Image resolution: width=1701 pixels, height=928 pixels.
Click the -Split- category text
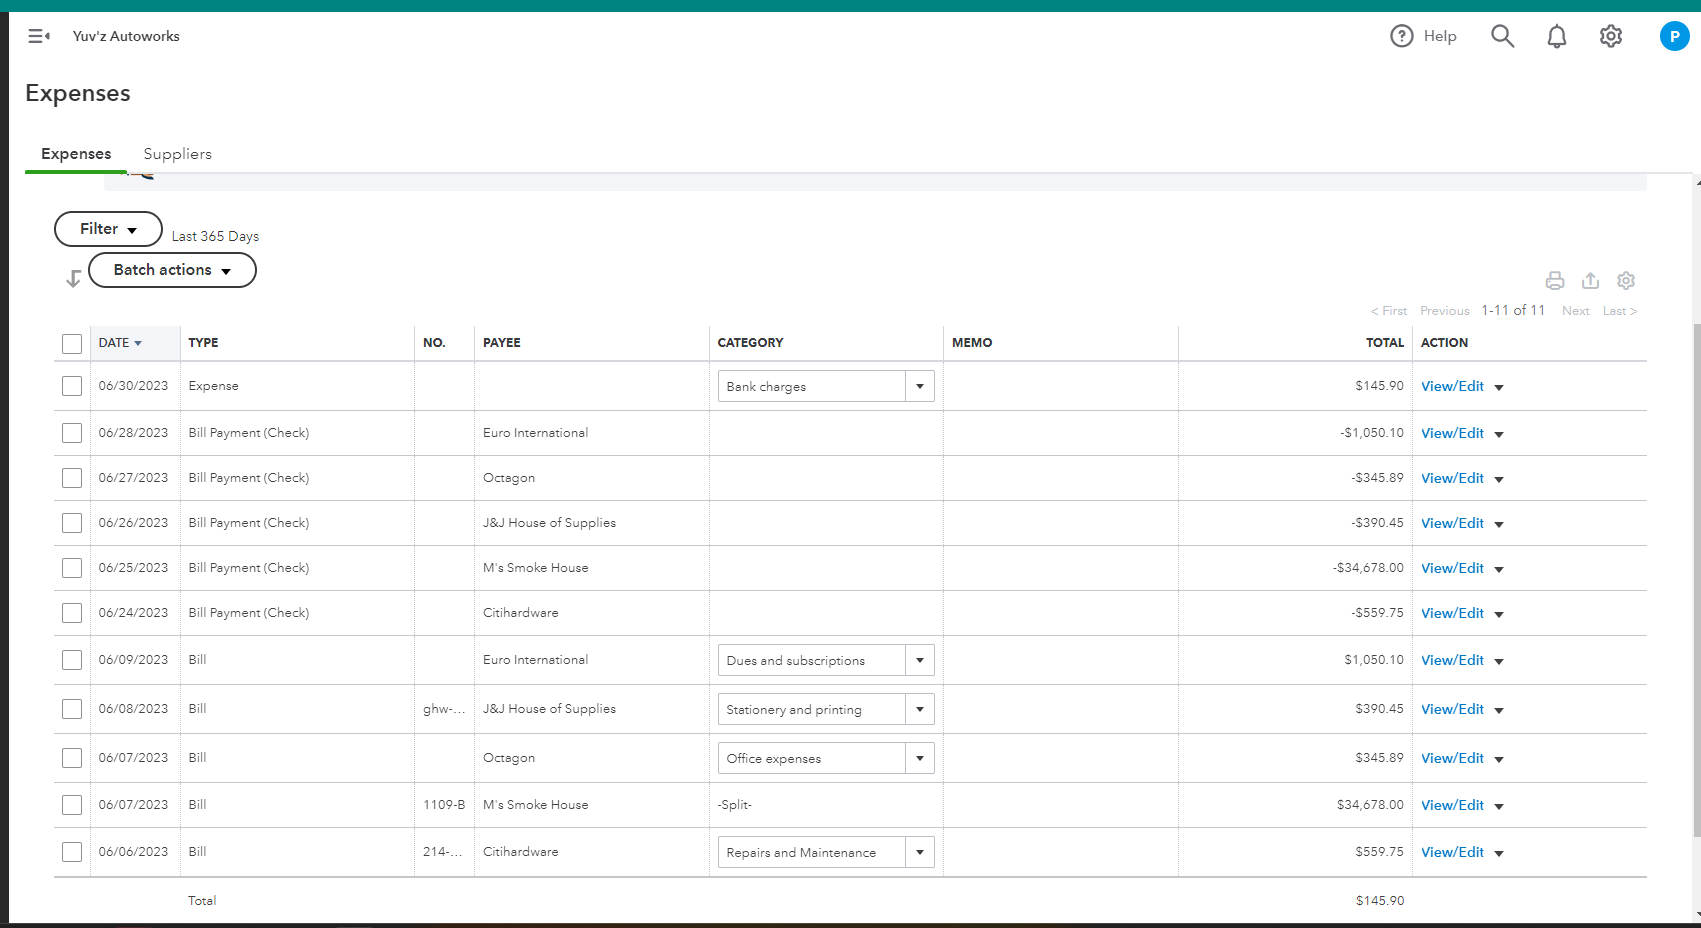click(x=735, y=805)
